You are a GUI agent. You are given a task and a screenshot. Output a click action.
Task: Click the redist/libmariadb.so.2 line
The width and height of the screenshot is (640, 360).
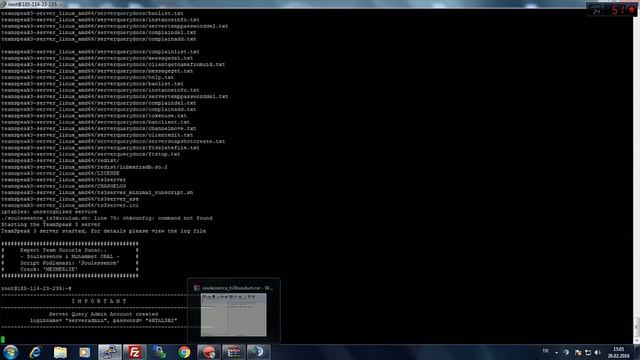click(84, 167)
